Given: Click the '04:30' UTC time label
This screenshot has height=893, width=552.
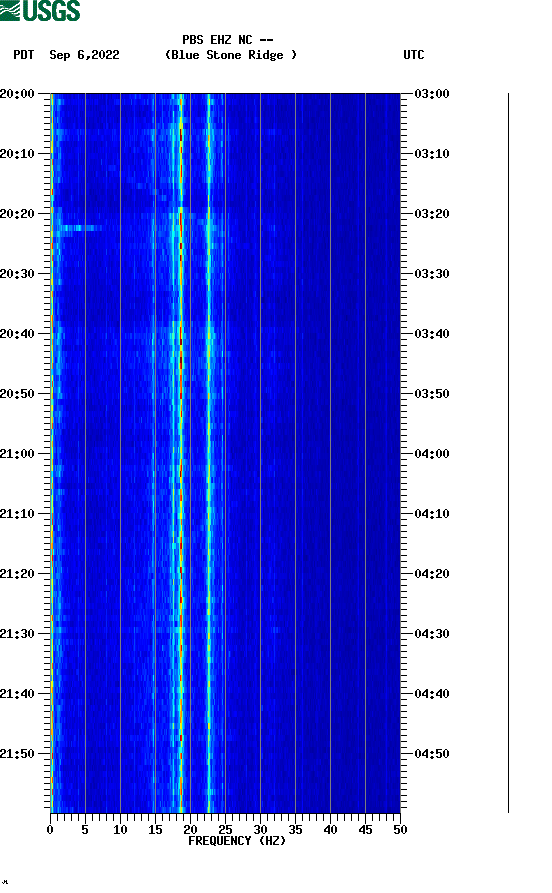Looking at the screenshot, I should [432, 634].
